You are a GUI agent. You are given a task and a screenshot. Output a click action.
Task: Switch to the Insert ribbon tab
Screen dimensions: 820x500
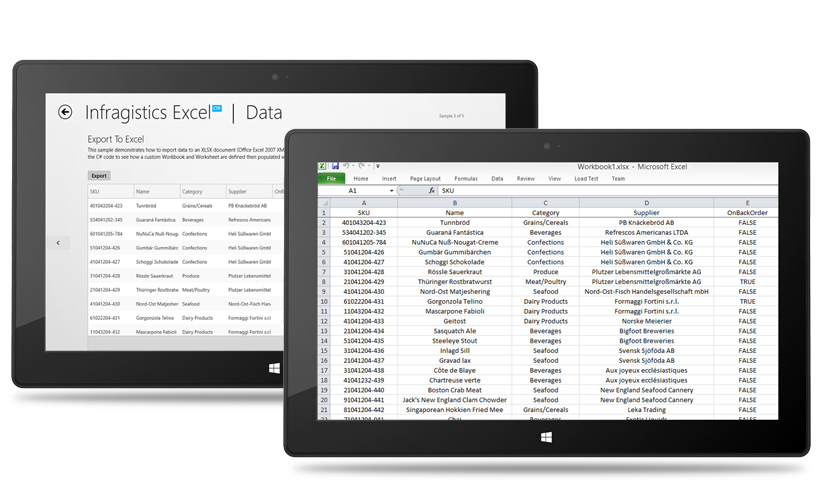tap(389, 178)
